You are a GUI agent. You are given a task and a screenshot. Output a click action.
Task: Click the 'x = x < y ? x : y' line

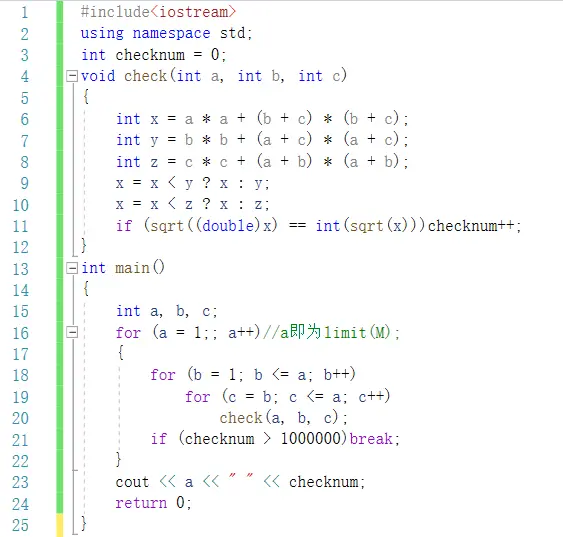coord(192,183)
